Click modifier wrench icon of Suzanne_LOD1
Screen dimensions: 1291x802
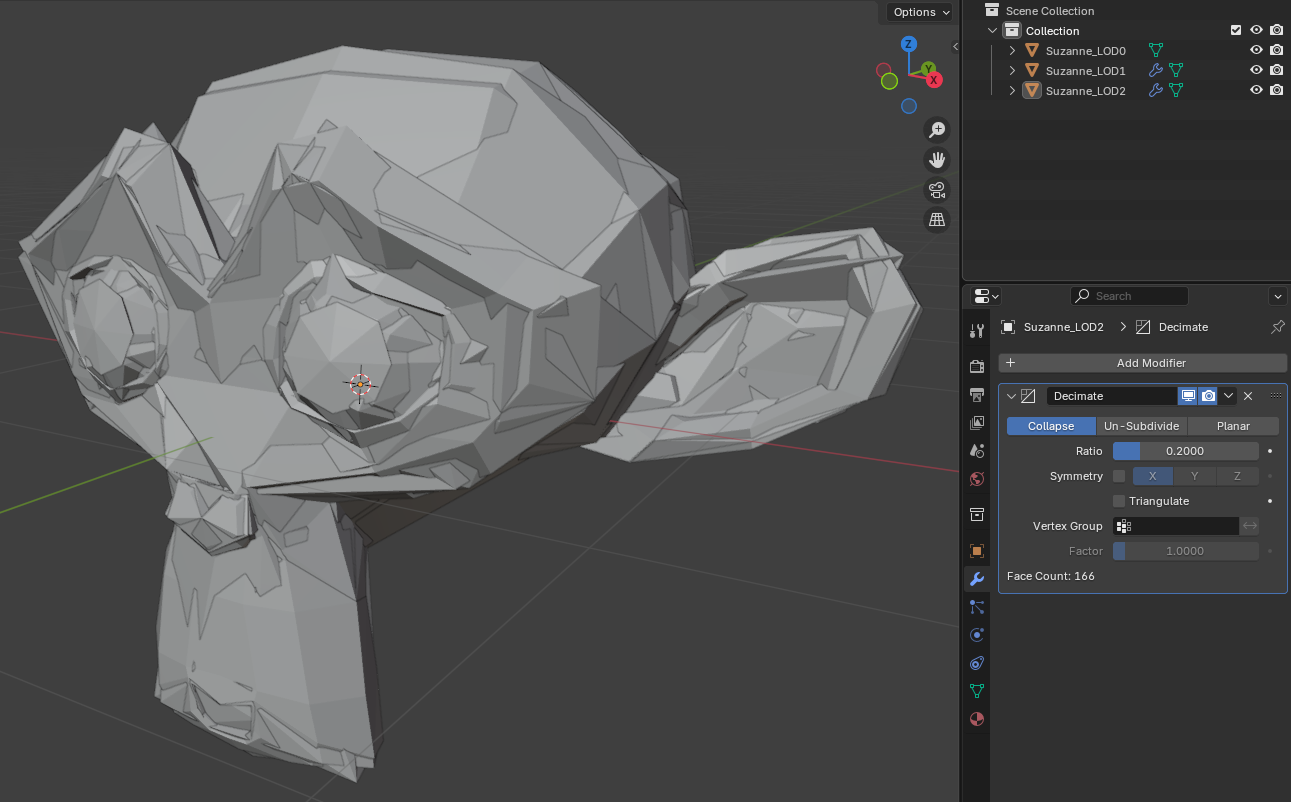coord(1156,70)
